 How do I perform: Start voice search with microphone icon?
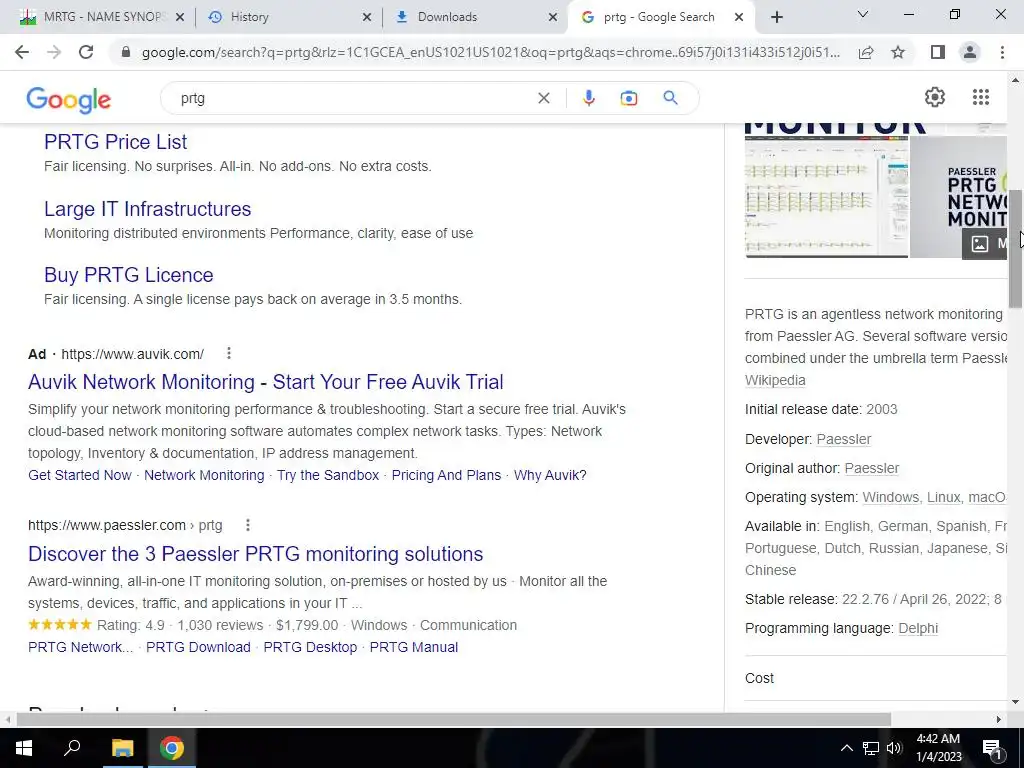(x=588, y=98)
